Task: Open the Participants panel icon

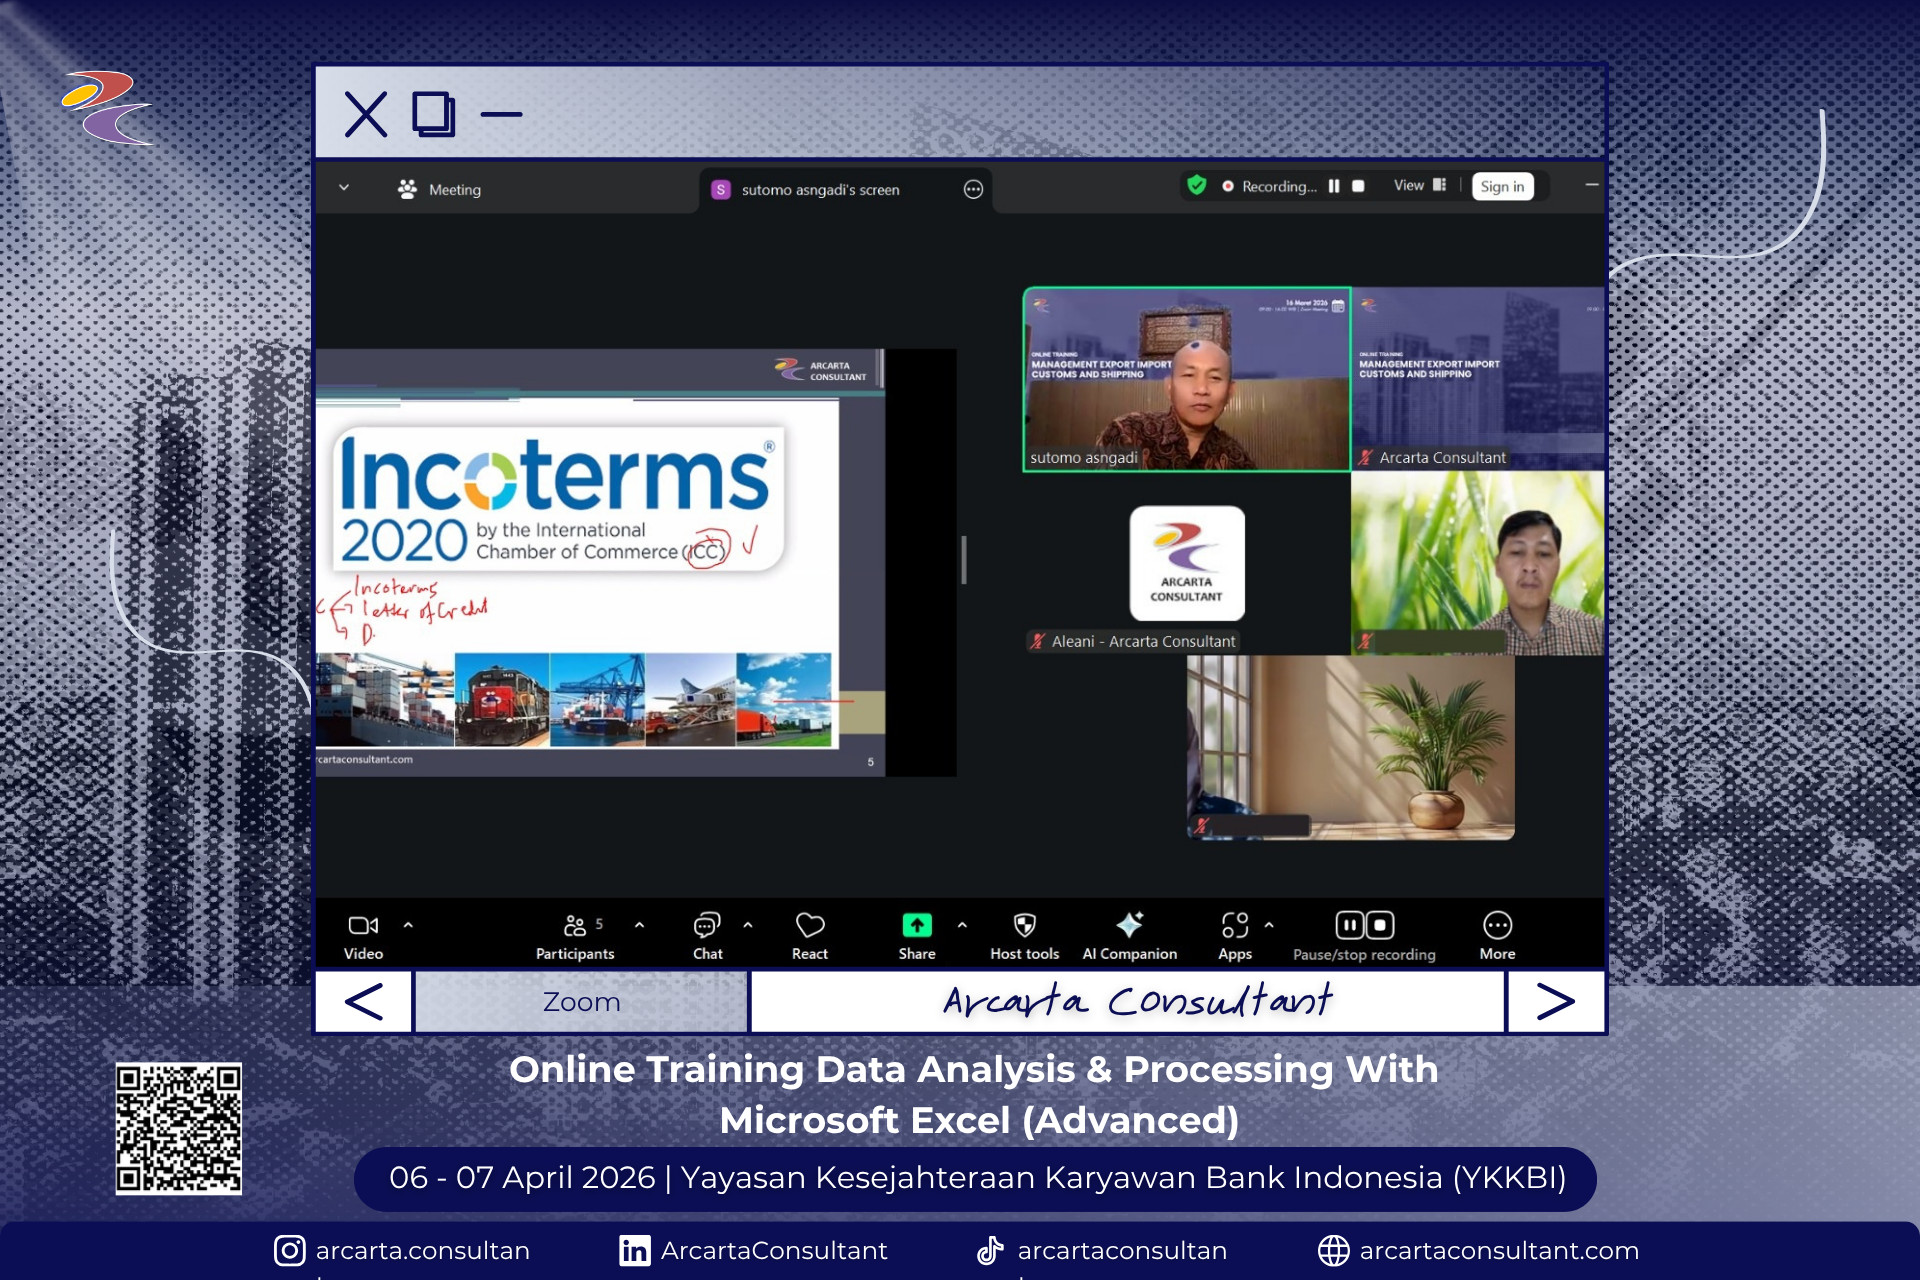Action: click(575, 925)
